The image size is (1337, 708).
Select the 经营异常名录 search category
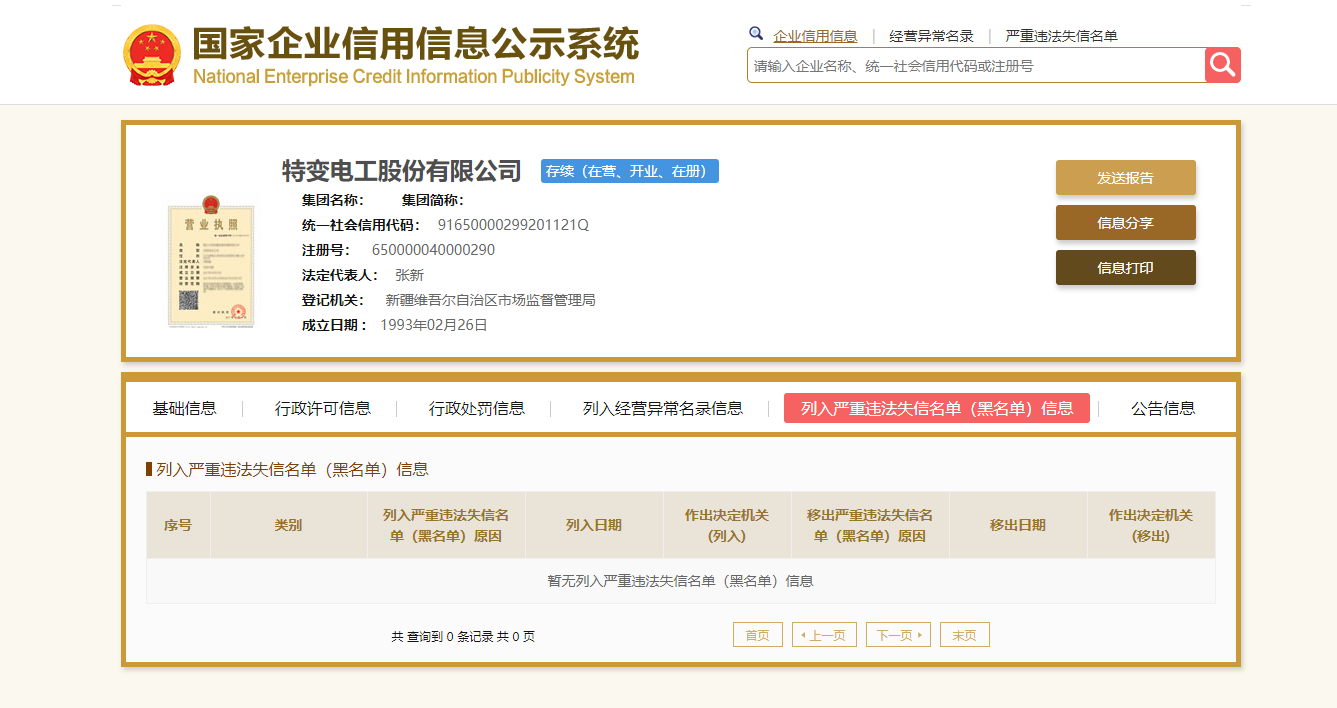[x=931, y=36]
